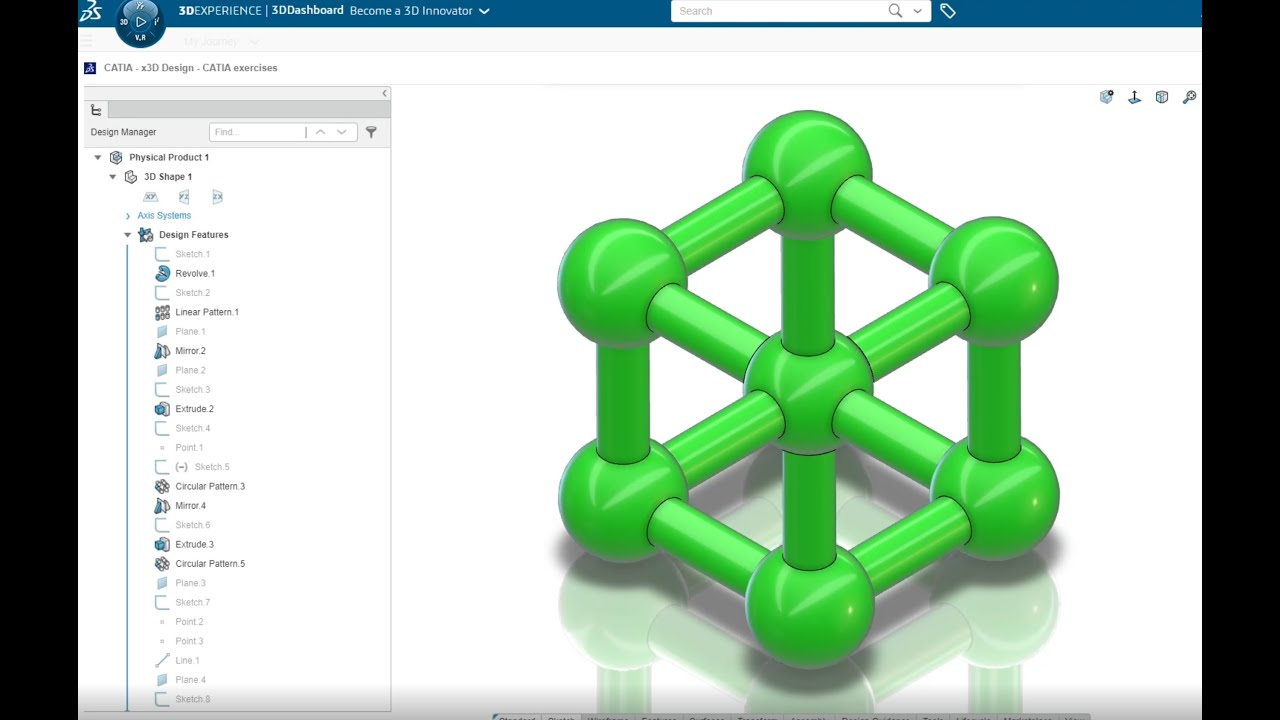Open the hamburger menu below the logo

pyautogui.click(x=87, y=41)
